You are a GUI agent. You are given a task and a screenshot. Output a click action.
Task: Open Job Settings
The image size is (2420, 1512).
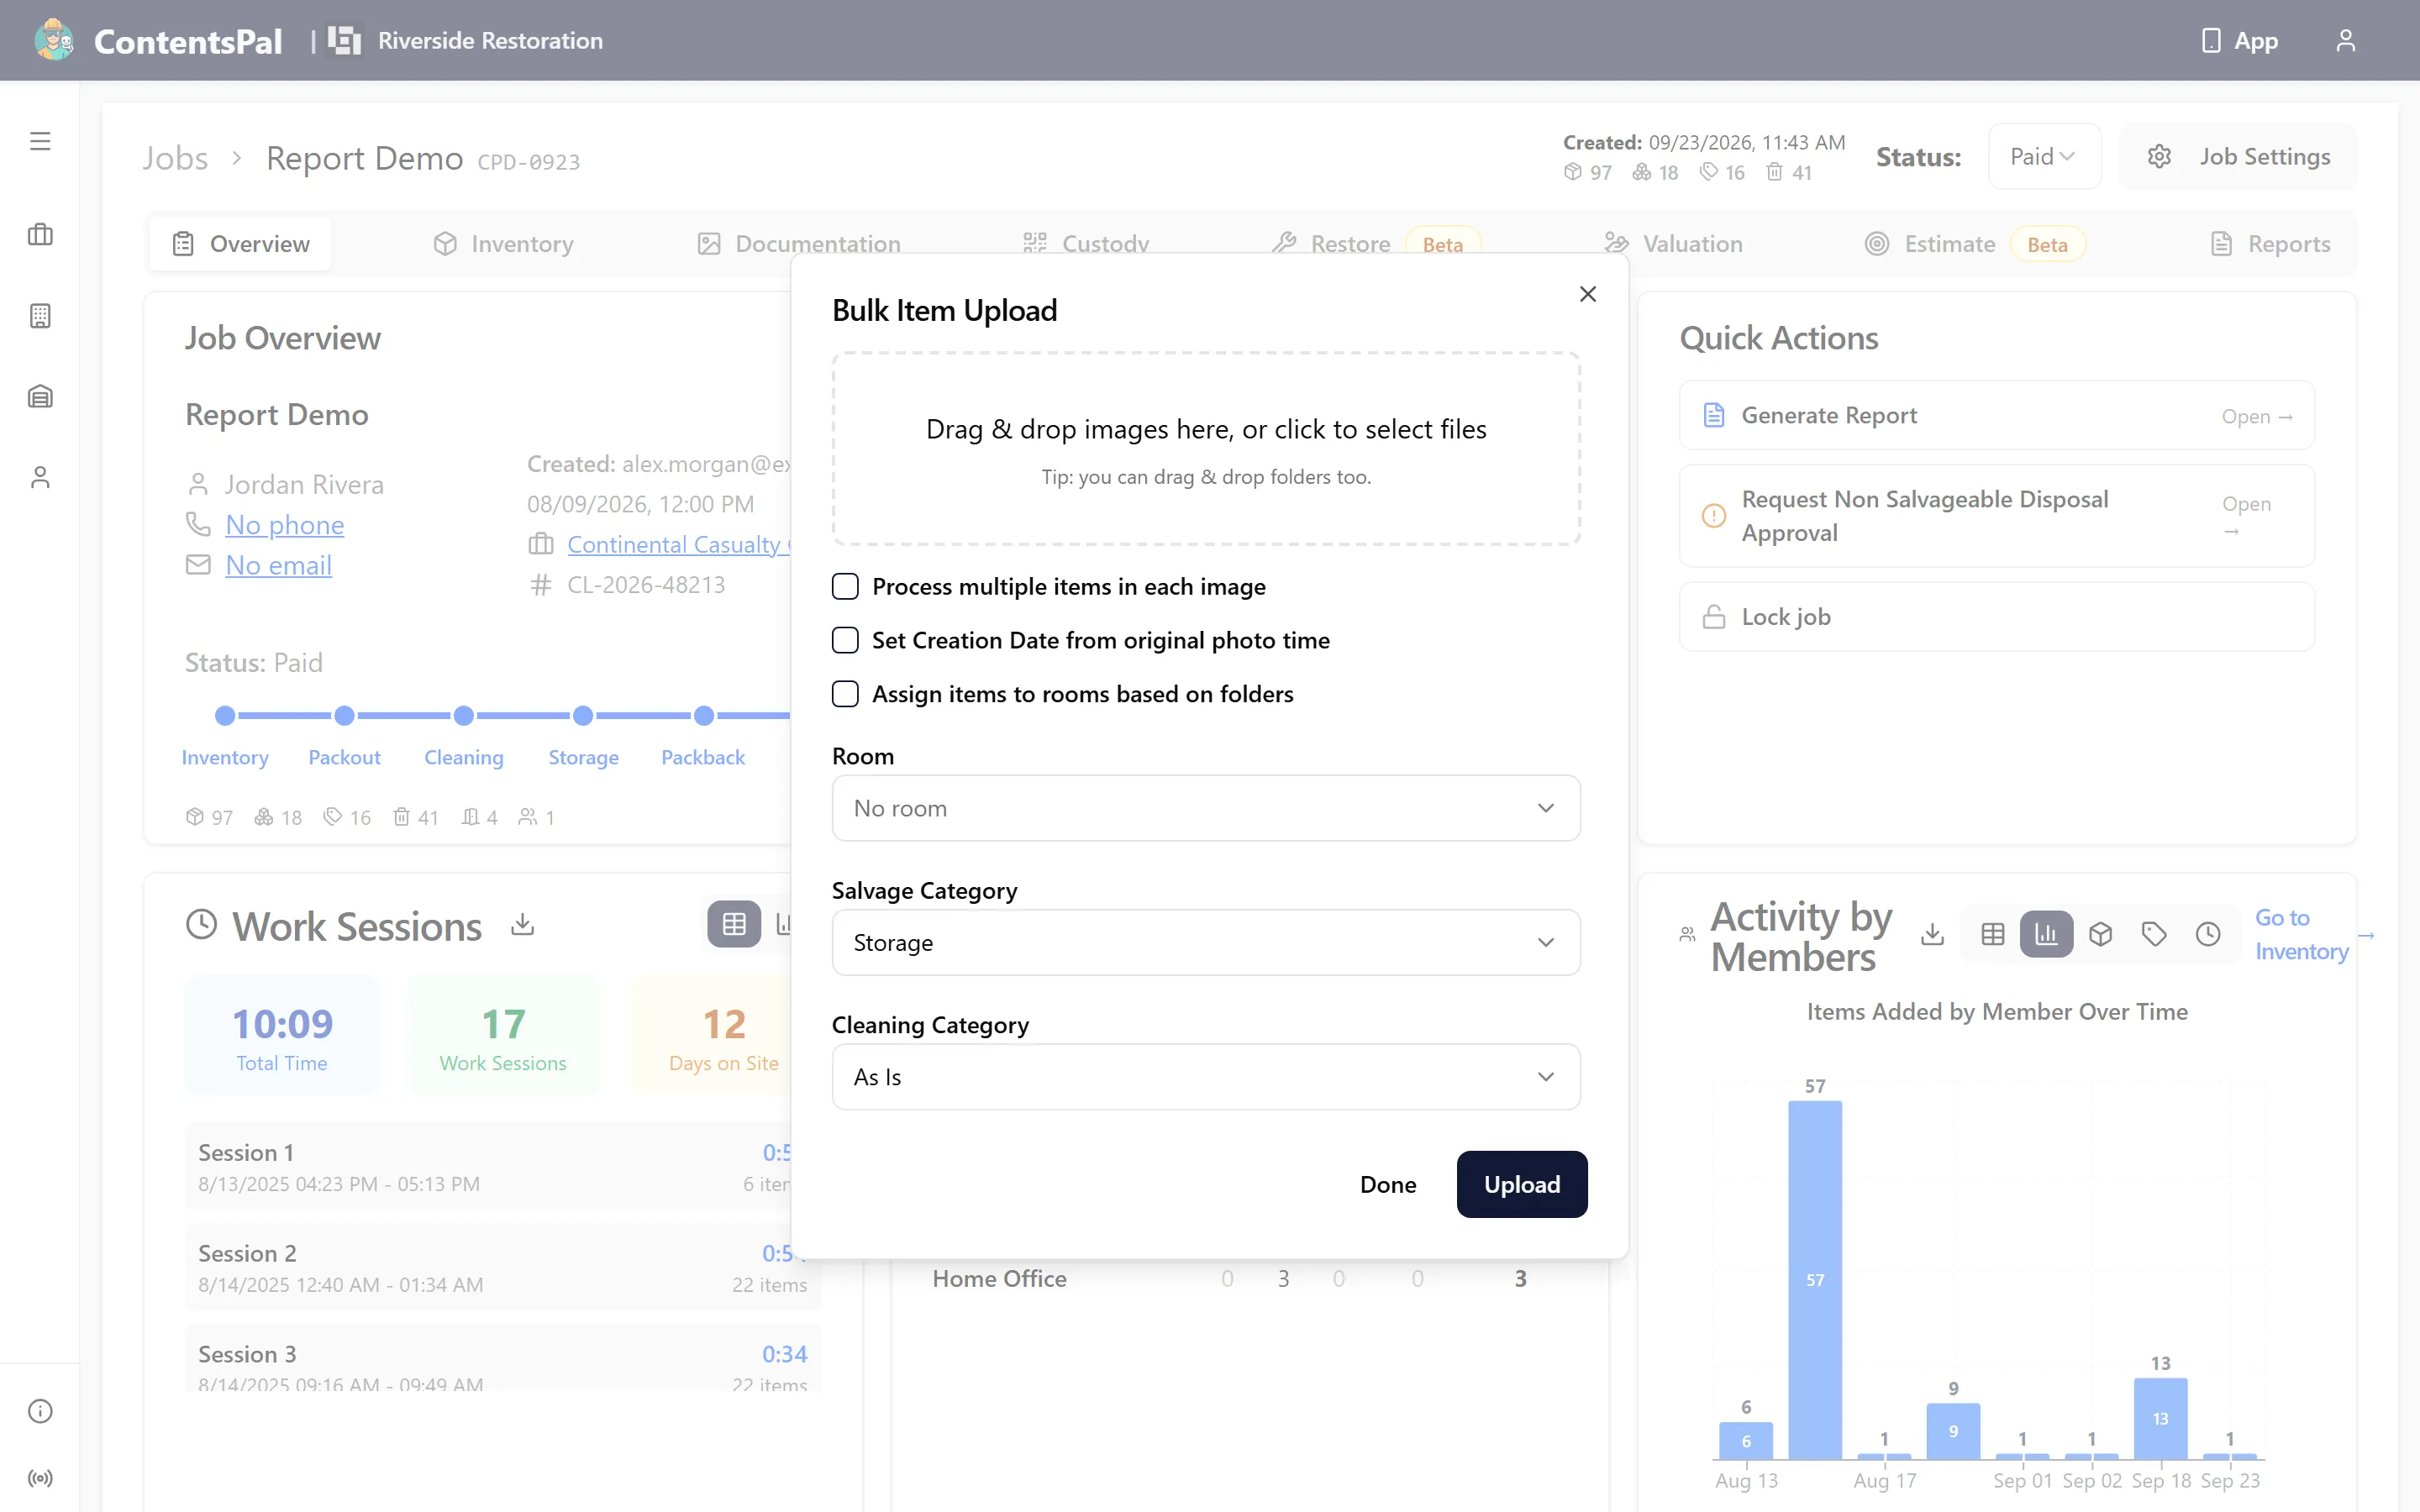tap(2238, 157)
